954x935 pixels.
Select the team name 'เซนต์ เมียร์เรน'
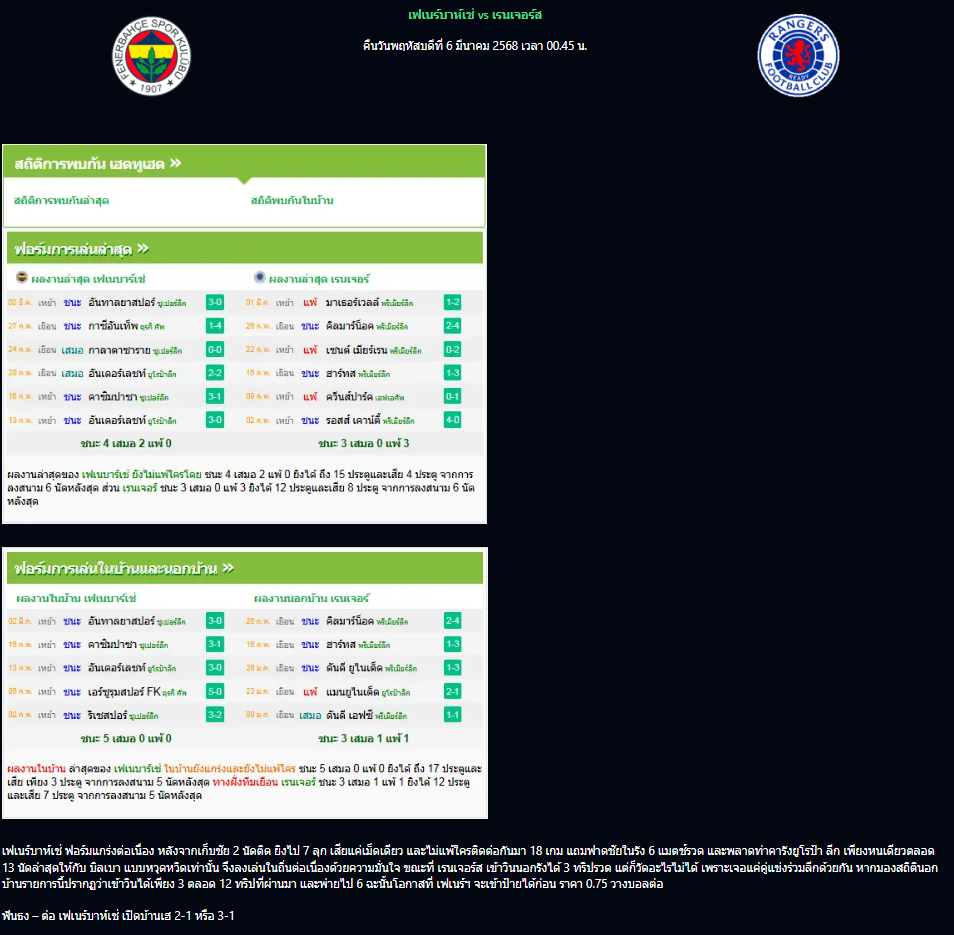357,350
